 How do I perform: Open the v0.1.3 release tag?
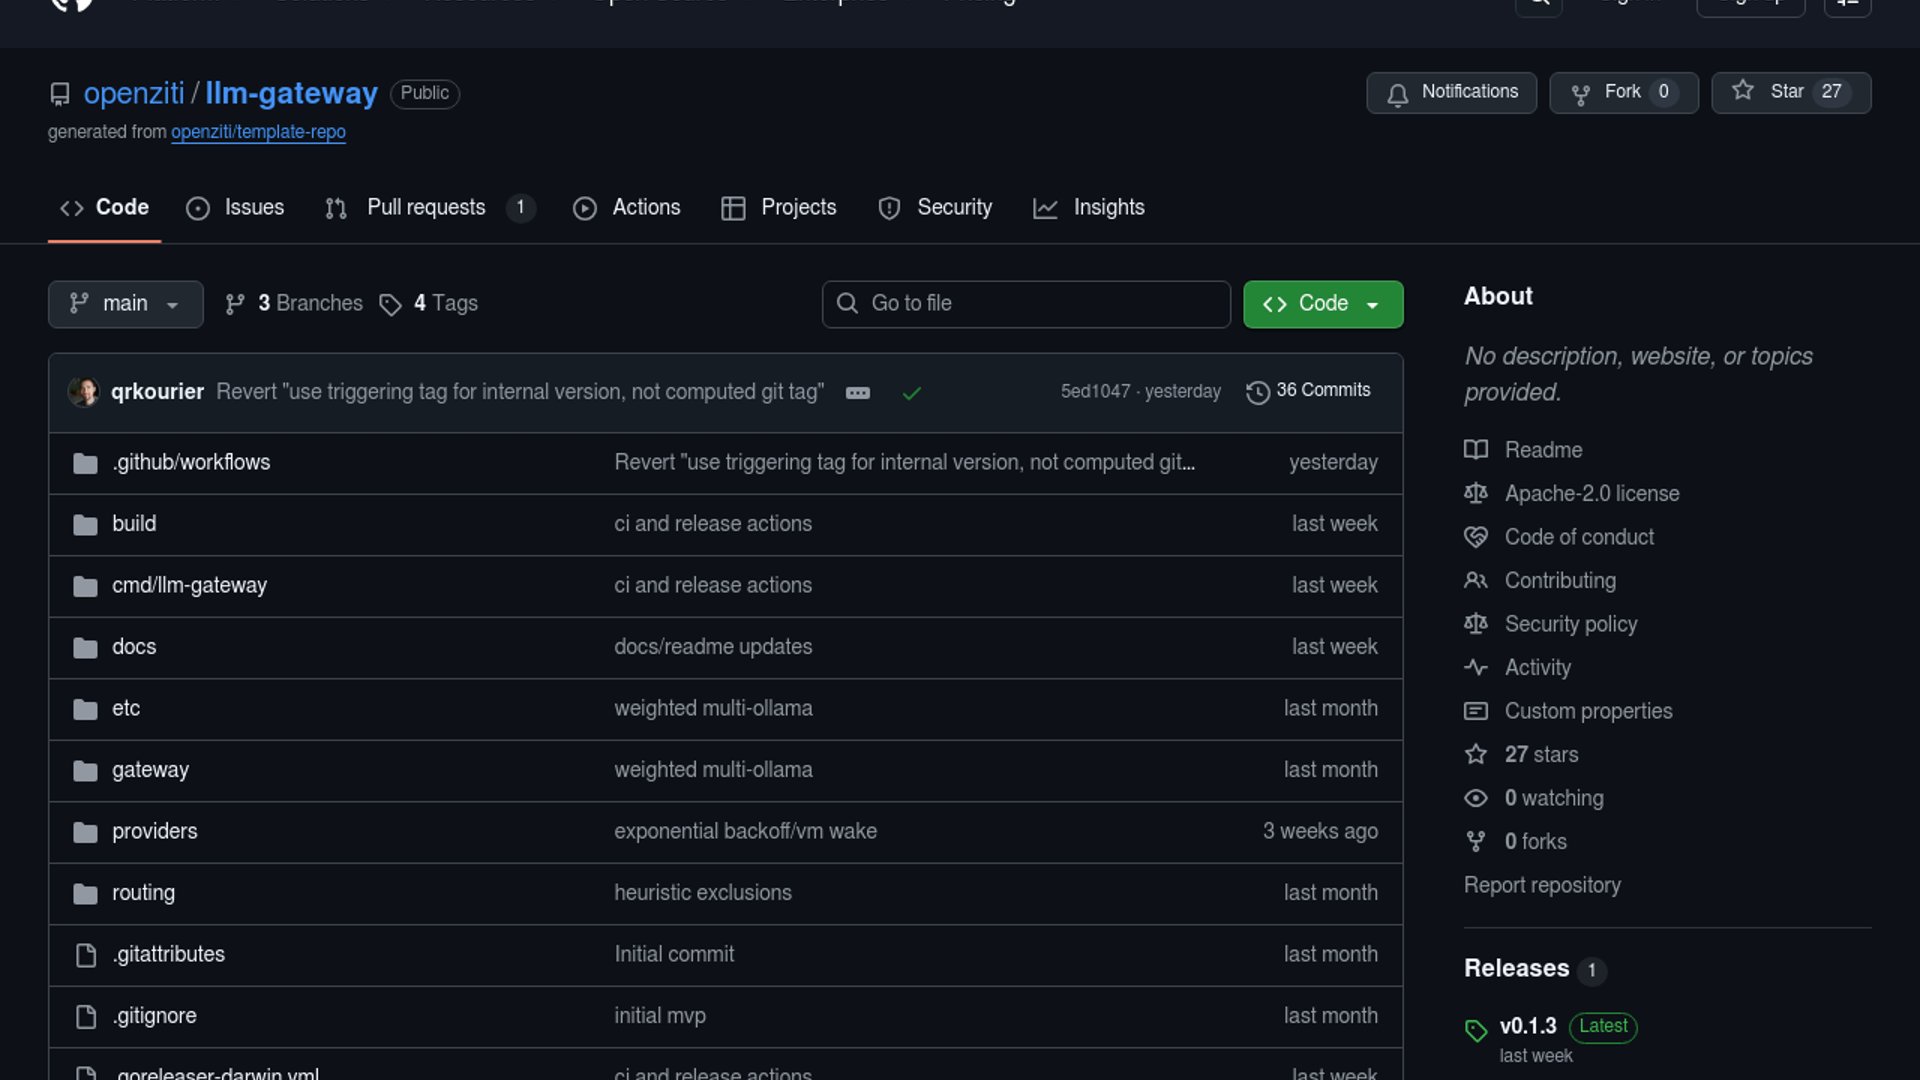click(x=1527, y=1027)
